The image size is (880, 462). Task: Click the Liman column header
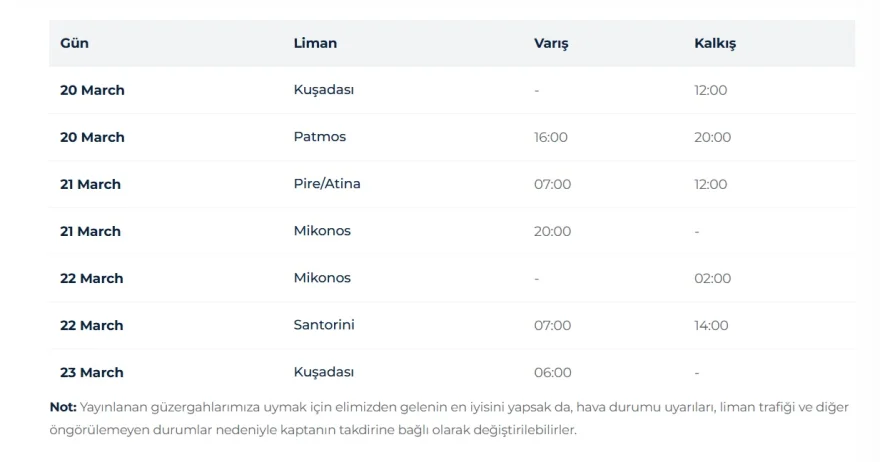[x=315, y=43]
